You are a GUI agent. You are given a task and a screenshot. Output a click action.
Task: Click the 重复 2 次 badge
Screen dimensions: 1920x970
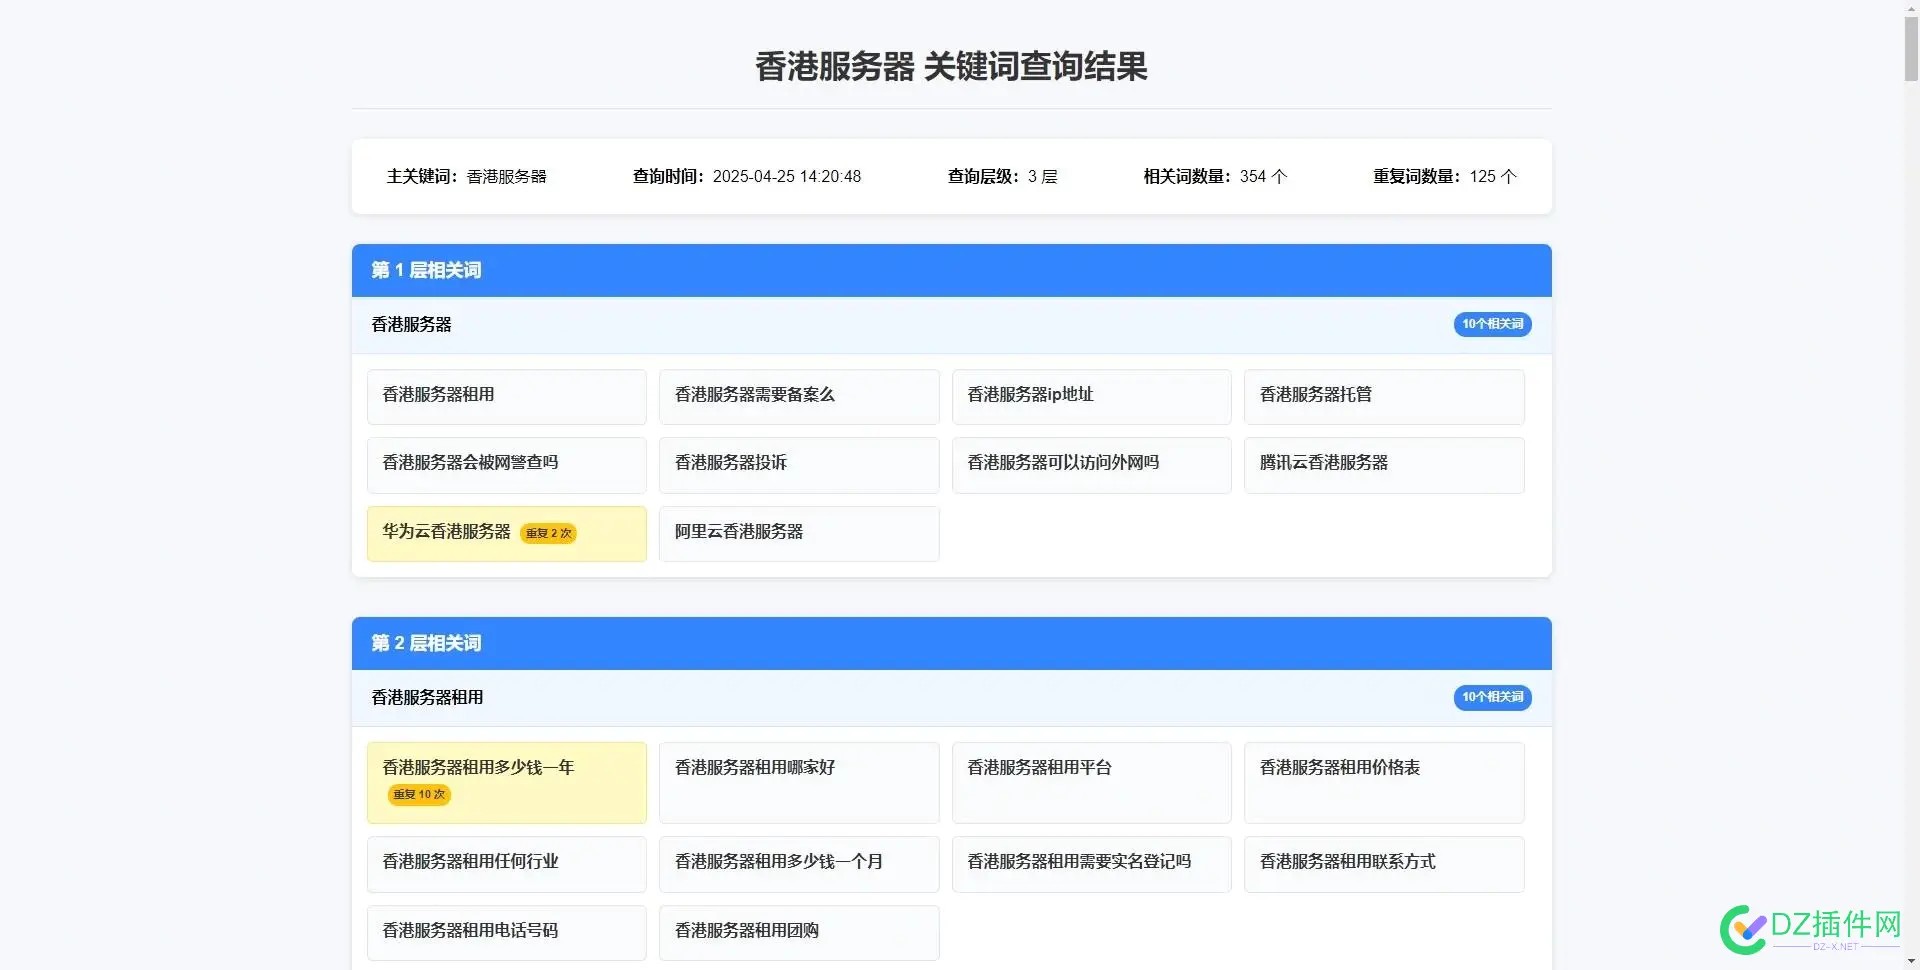point(549,533)
